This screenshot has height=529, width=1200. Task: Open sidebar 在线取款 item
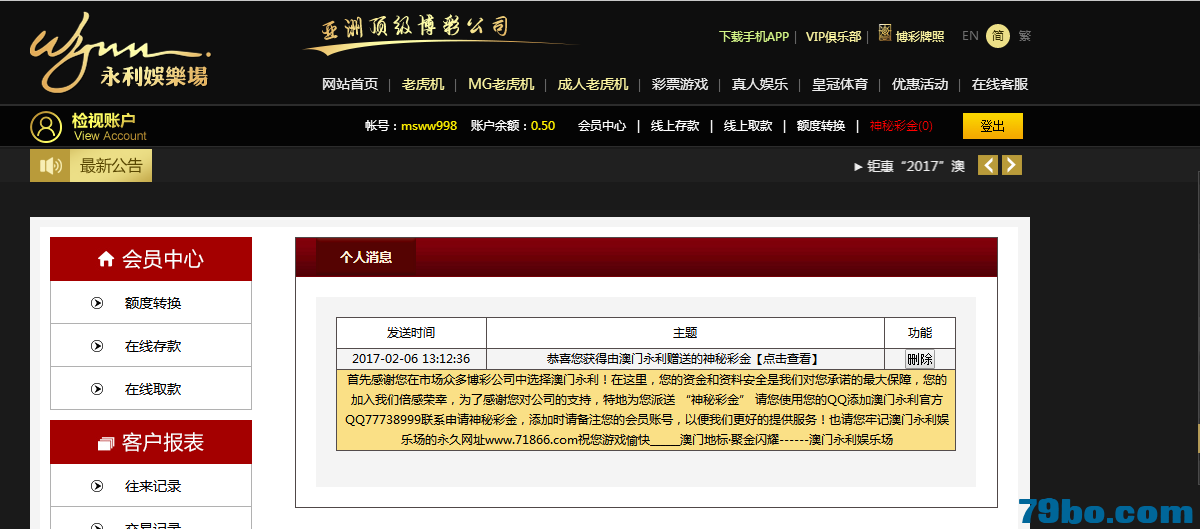click(x=153, y=389)
